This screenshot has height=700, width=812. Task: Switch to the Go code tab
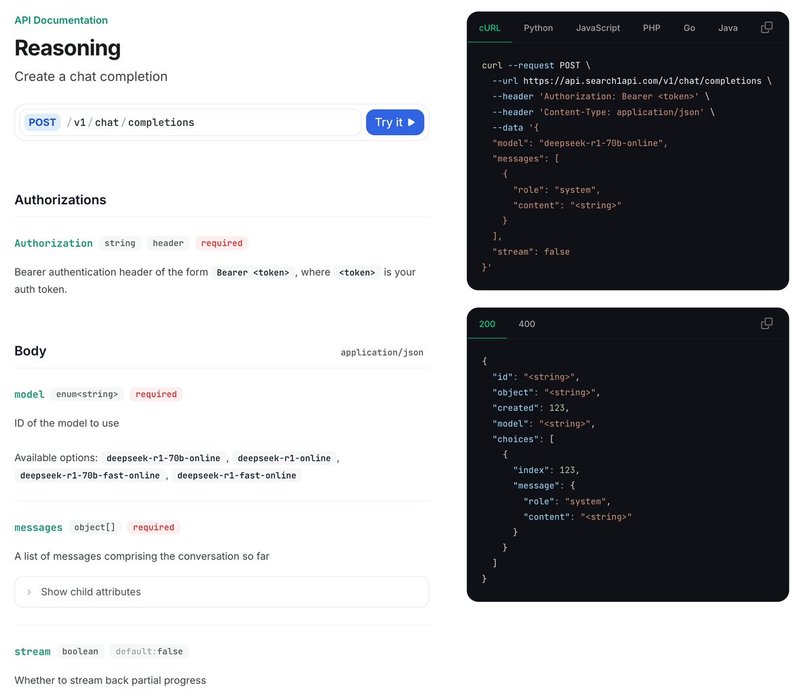(x=689, y=28)
